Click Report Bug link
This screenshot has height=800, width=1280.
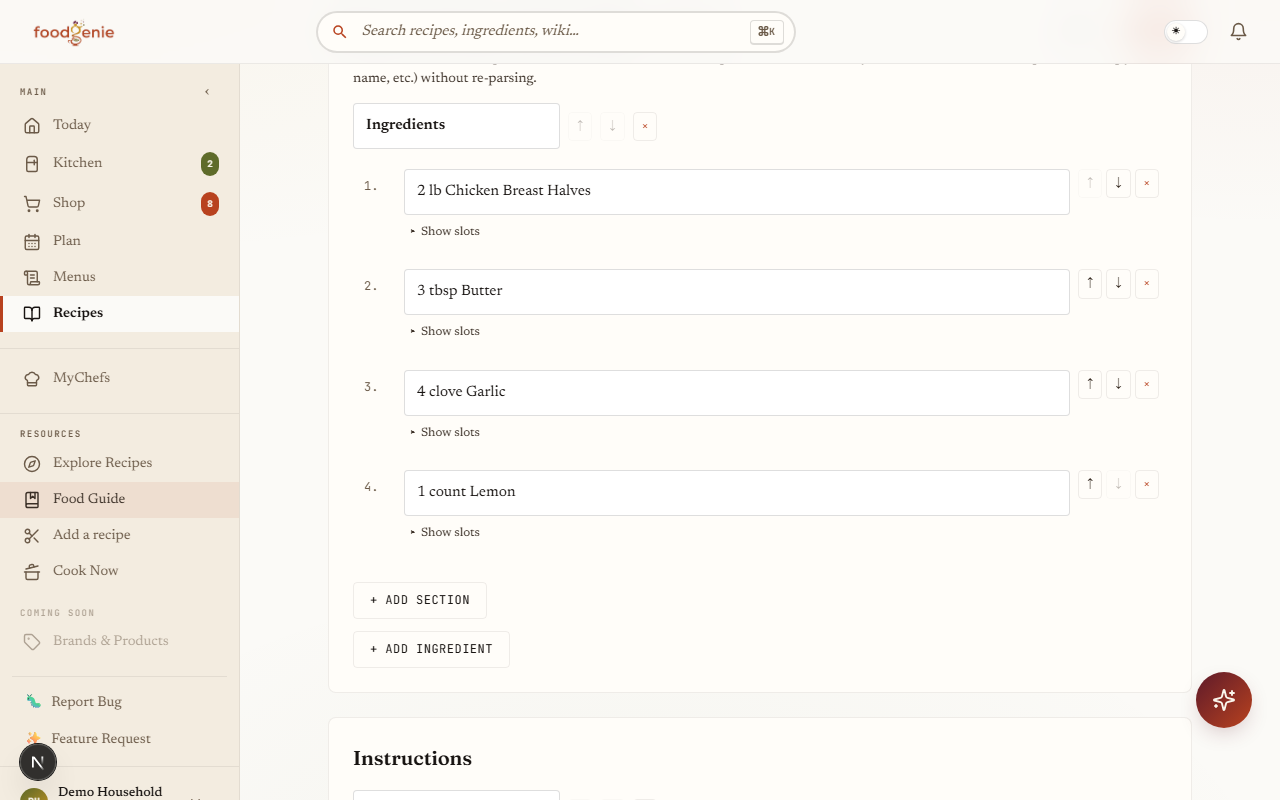120,702
